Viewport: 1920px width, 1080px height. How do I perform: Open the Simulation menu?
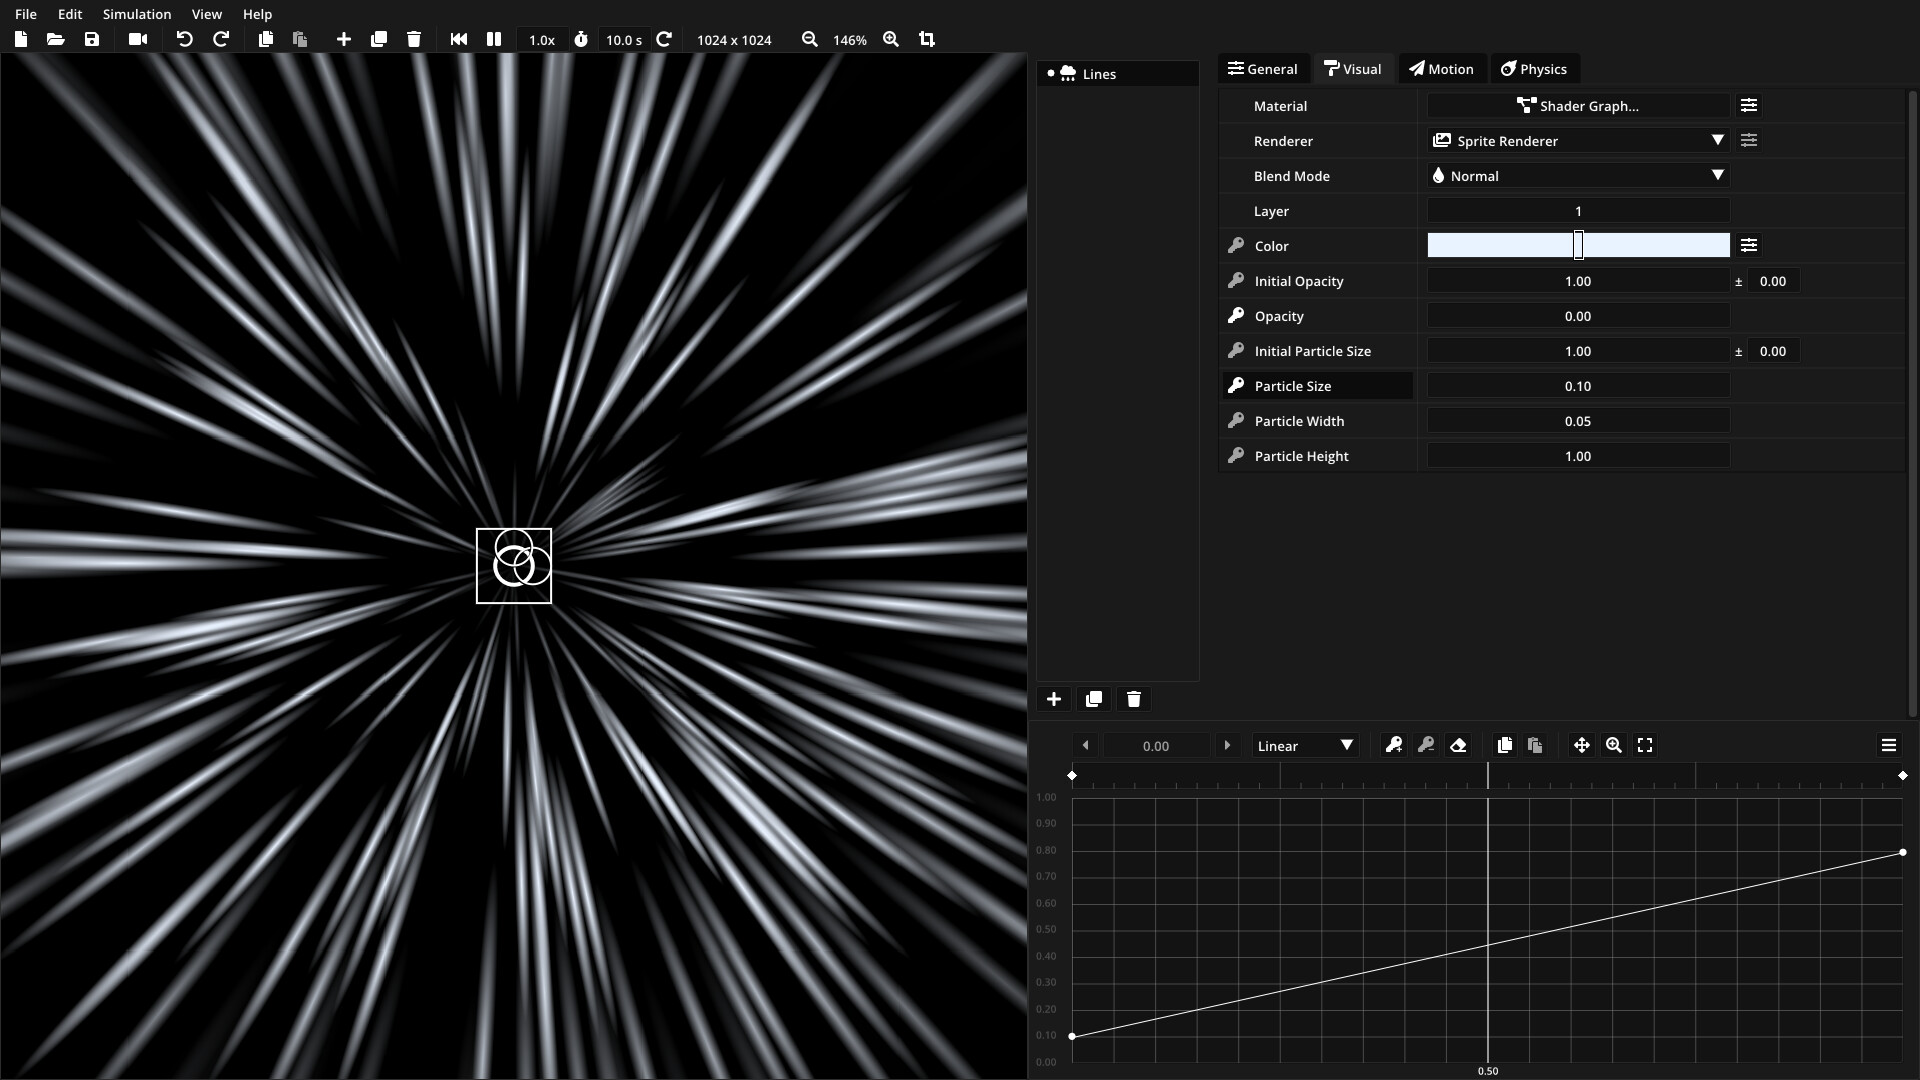137,14
